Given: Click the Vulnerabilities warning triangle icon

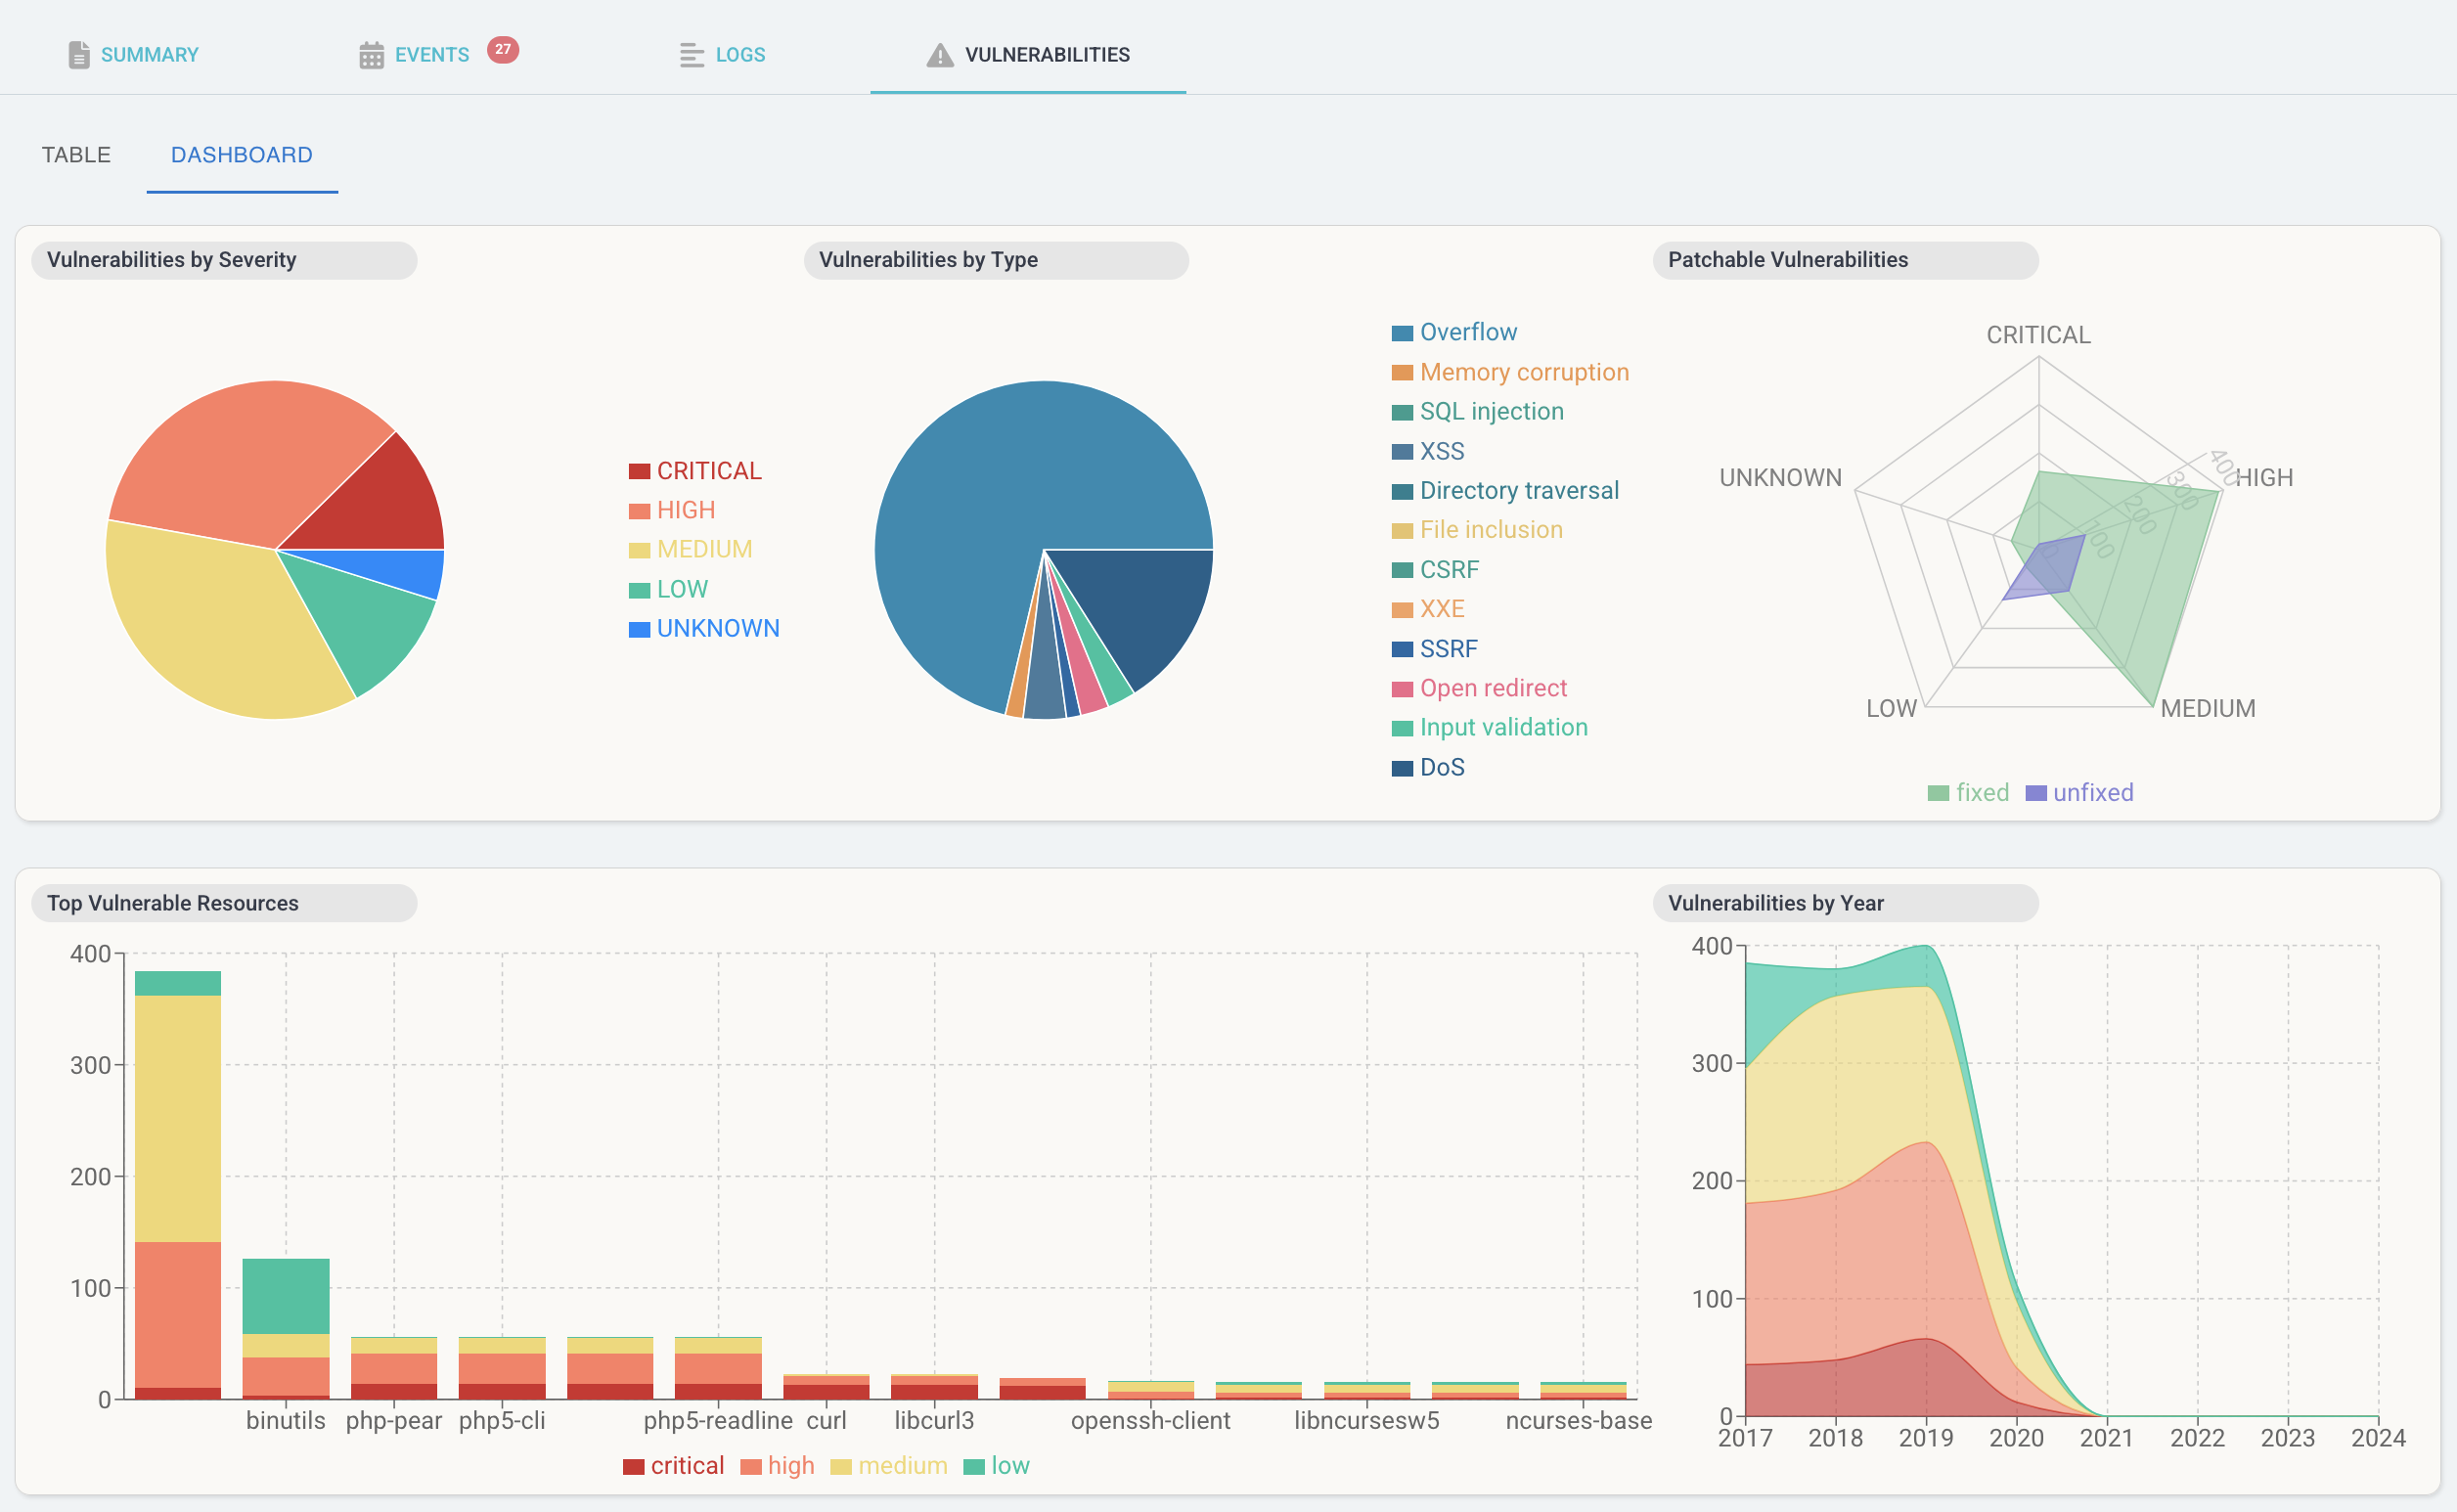Looking at the screenshot, I should click(939, 55).
